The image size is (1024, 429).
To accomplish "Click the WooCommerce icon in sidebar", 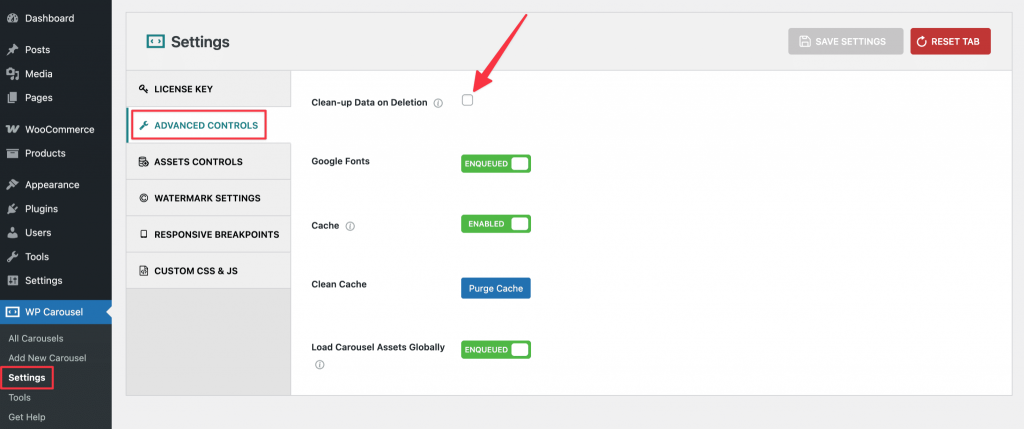I will pos(12,129).
